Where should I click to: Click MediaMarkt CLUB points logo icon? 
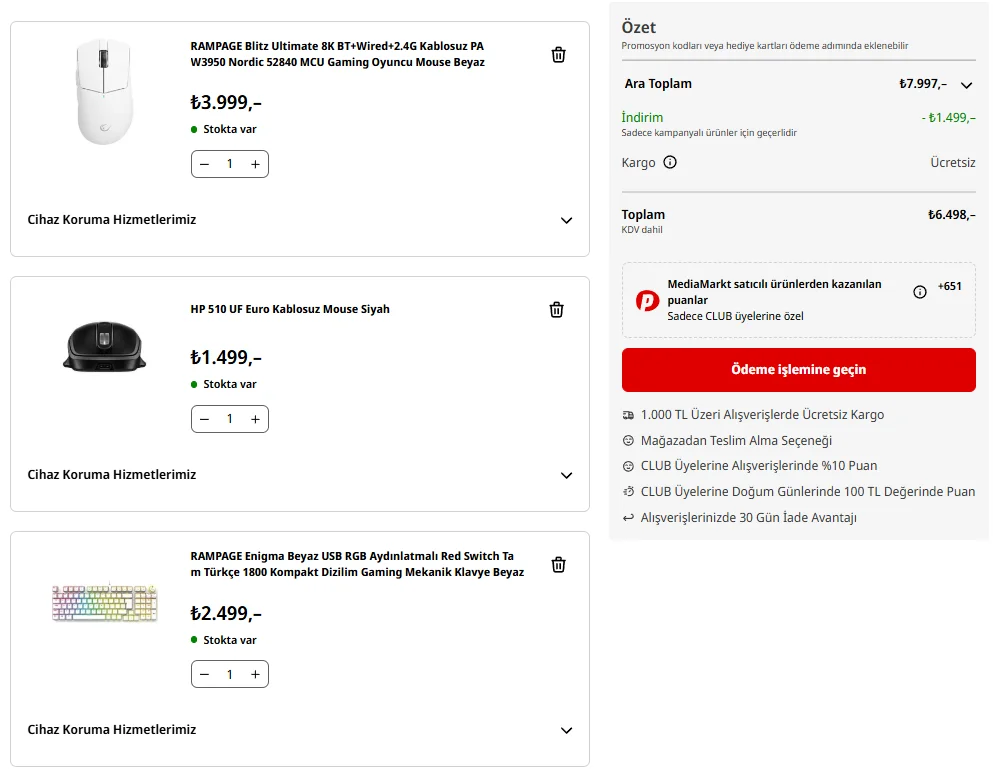647,300
